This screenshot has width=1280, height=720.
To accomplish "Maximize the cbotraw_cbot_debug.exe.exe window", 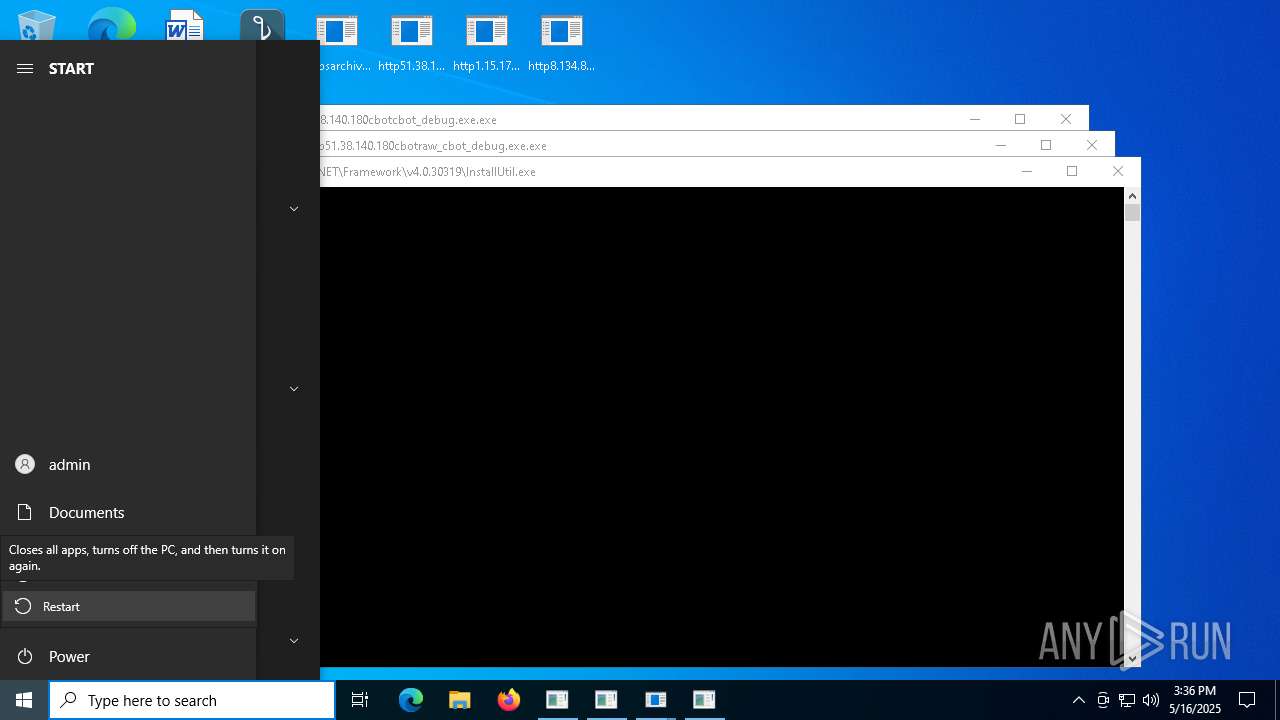I will (x=1046, y=145).
